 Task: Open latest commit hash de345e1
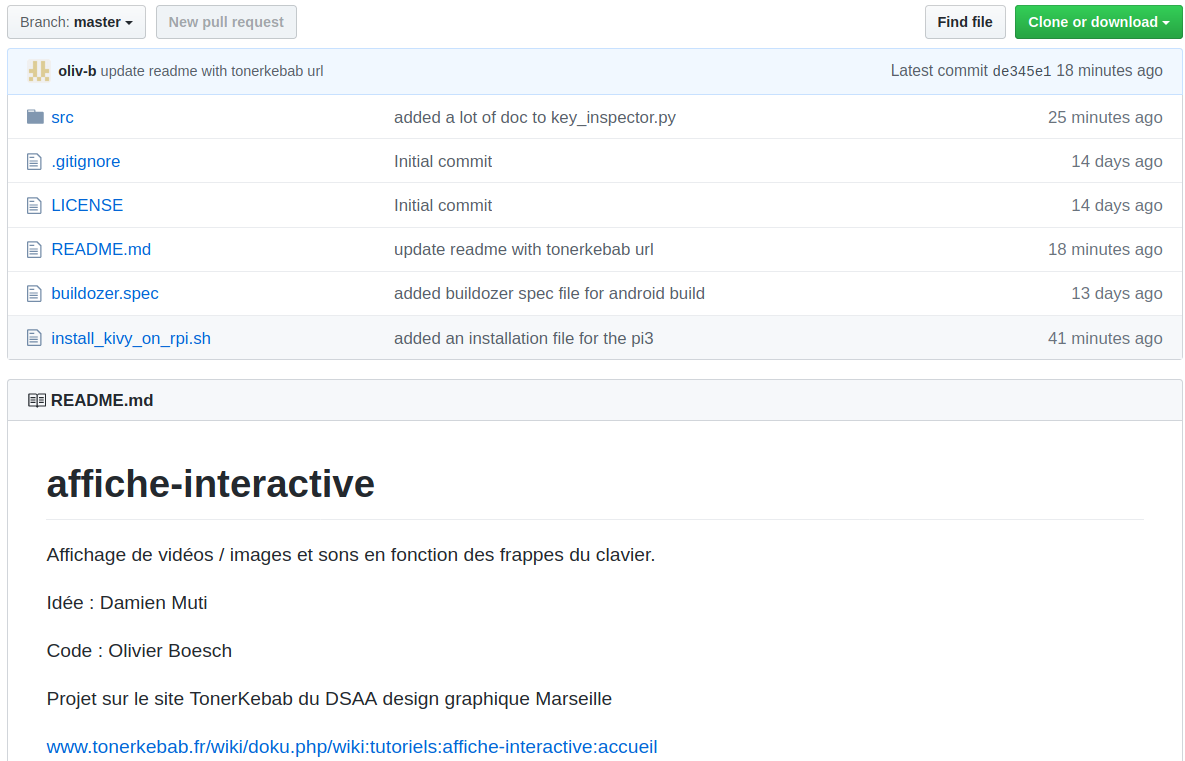(x=1021, y=71)
